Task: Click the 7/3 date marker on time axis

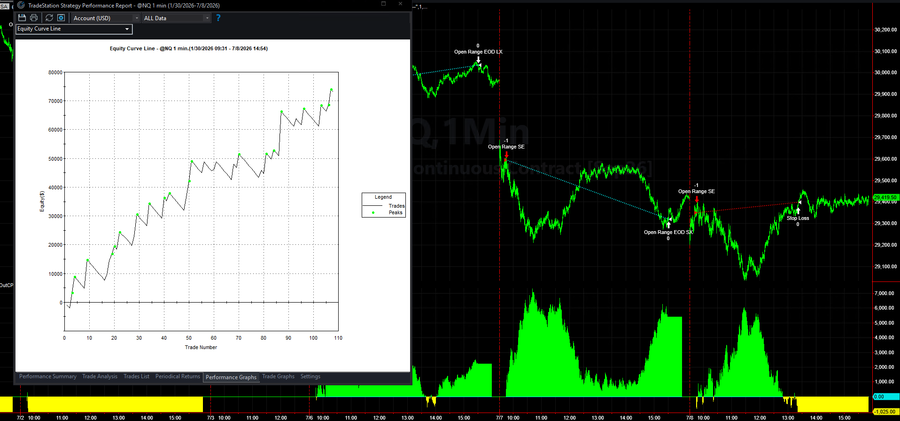Action: pyautogui.click(x=211, y=418)
